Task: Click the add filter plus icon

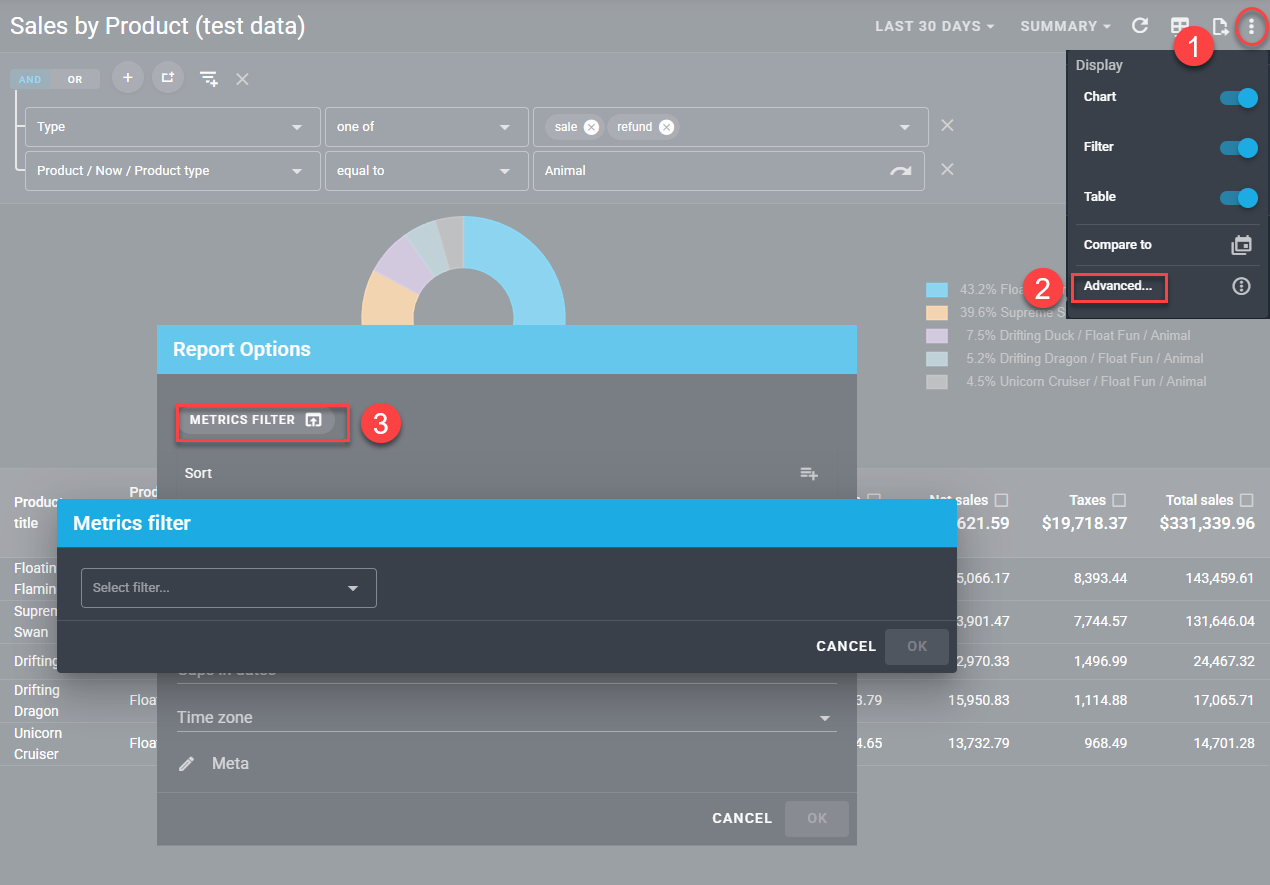Action: (x=127, y=78)
